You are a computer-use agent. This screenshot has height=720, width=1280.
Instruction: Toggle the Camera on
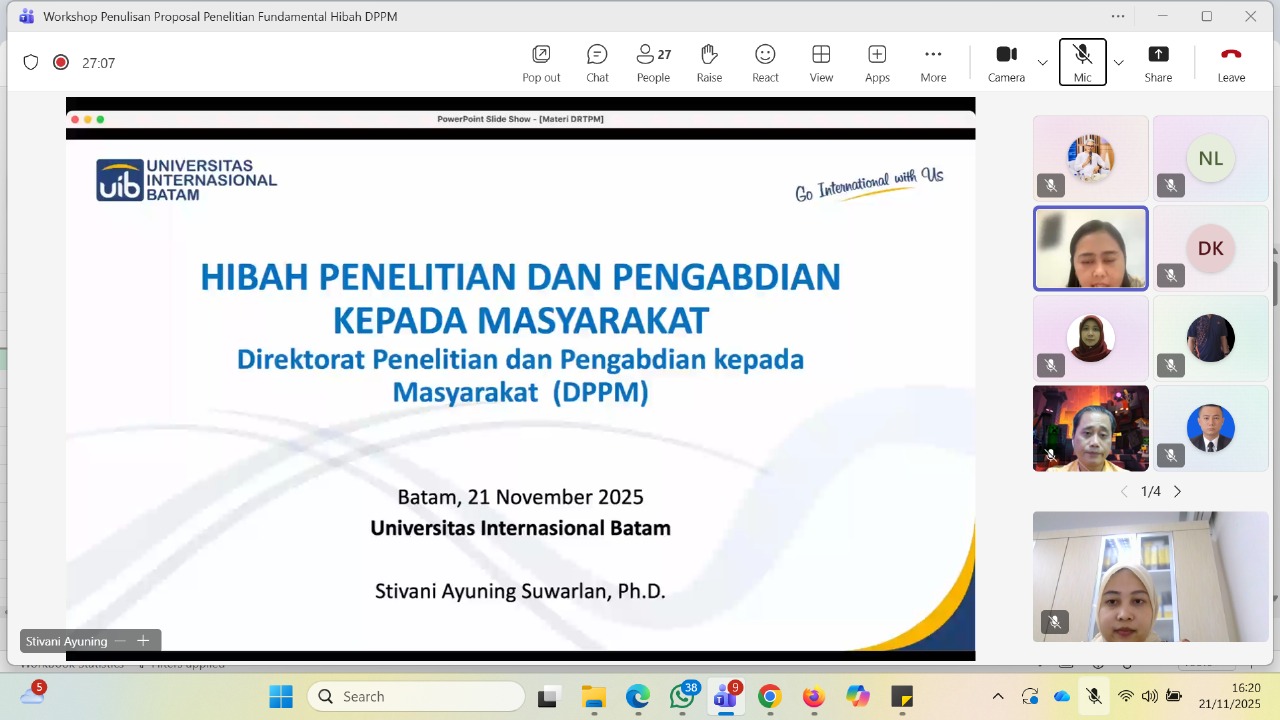coord(1006,63)
